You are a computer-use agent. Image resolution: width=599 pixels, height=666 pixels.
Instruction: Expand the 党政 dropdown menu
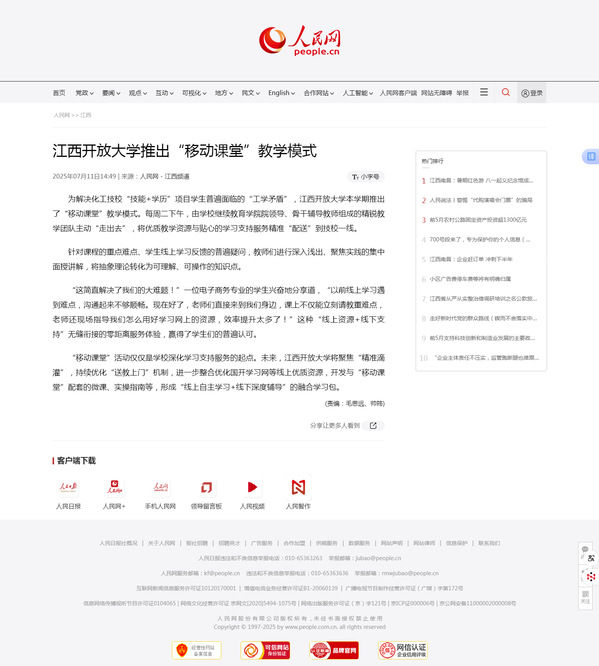84,93
